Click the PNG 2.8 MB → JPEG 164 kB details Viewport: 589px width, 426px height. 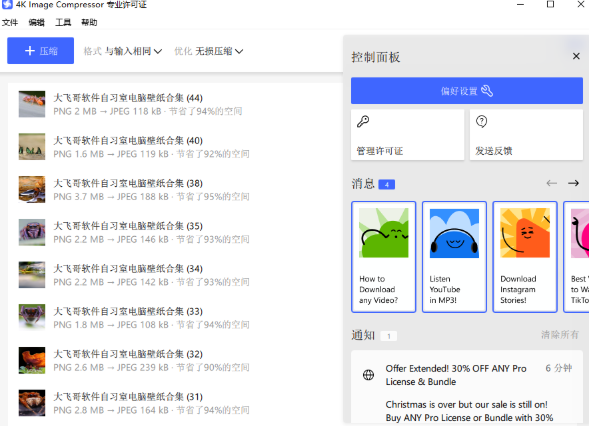[x=151, y=410]
